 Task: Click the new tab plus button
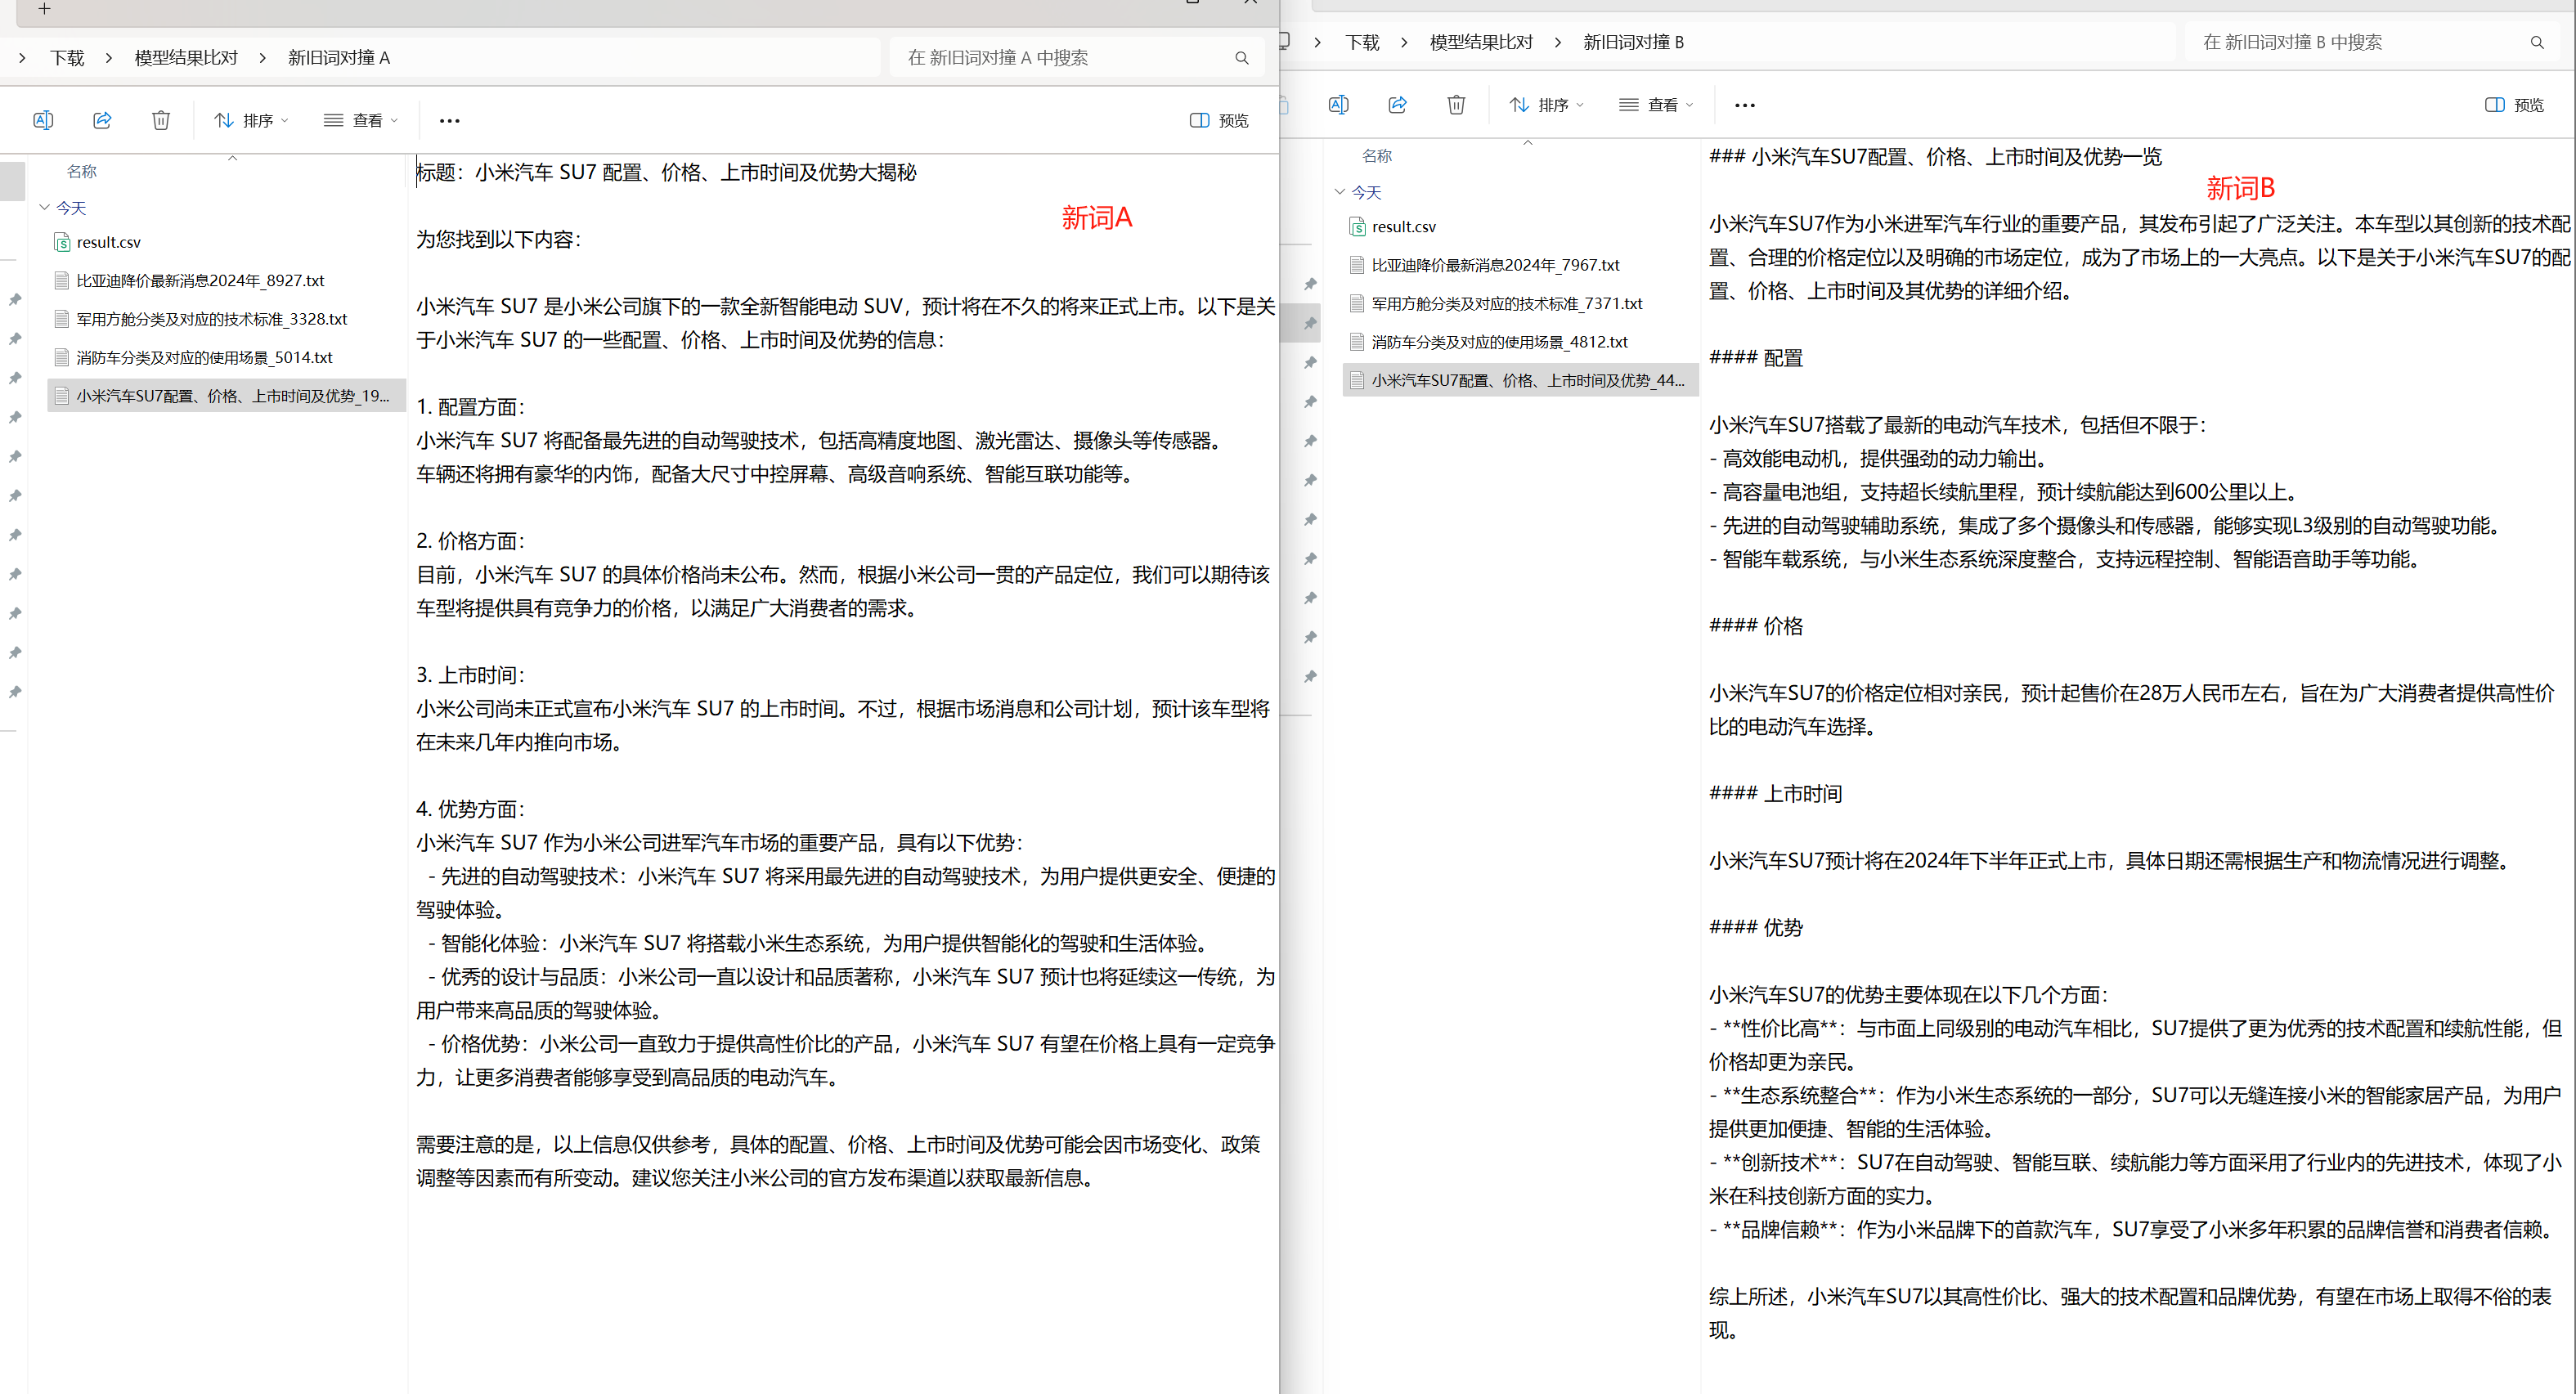pos(44,10)
